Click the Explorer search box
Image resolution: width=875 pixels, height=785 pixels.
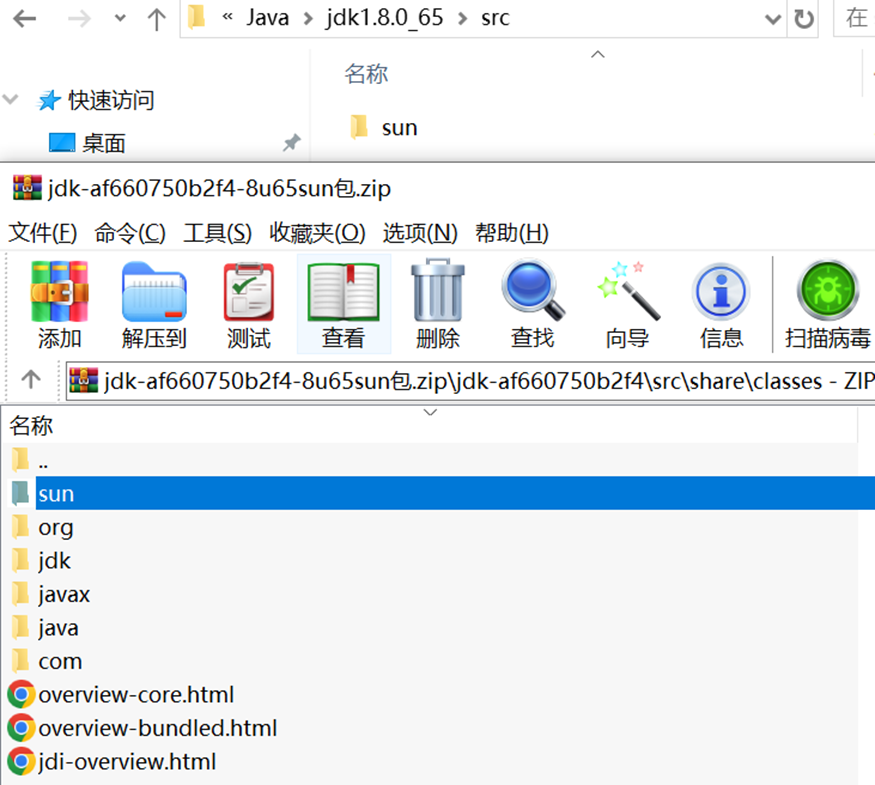click(x=855, y=18)
